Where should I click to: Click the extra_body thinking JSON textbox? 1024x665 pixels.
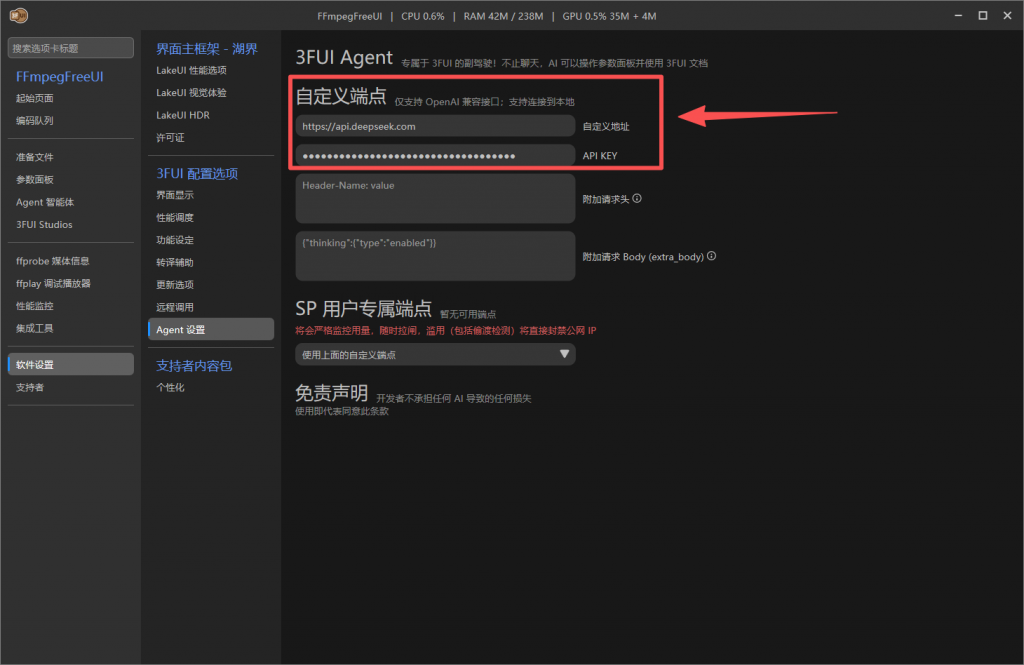click(435, 256)
